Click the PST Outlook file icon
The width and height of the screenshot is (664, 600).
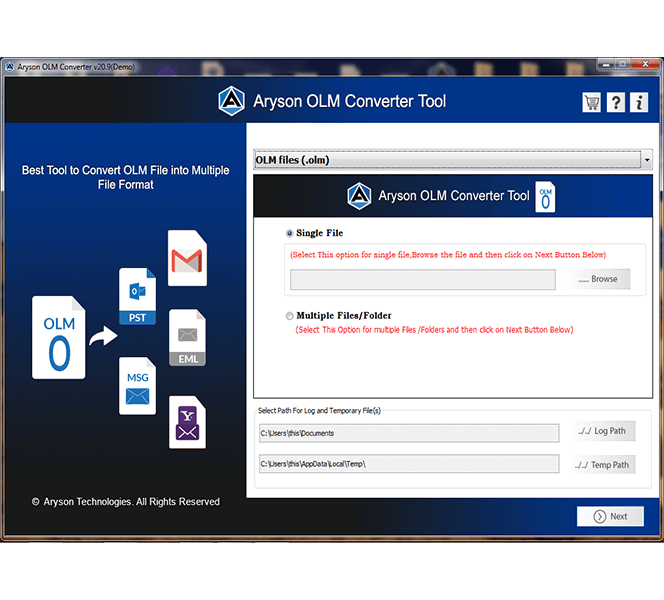pos(137,296)
